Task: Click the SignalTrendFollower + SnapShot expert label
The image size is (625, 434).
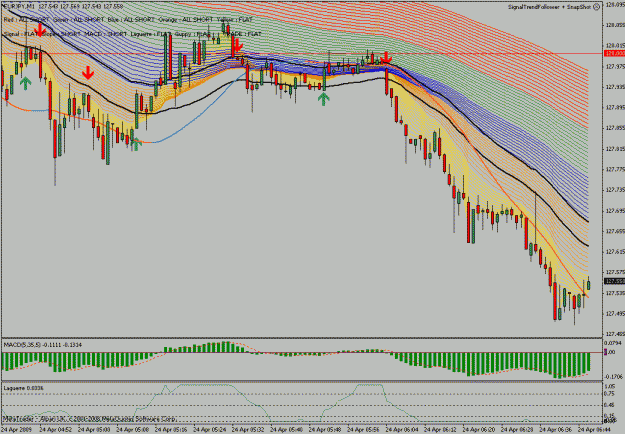Action: click(550, 7)
